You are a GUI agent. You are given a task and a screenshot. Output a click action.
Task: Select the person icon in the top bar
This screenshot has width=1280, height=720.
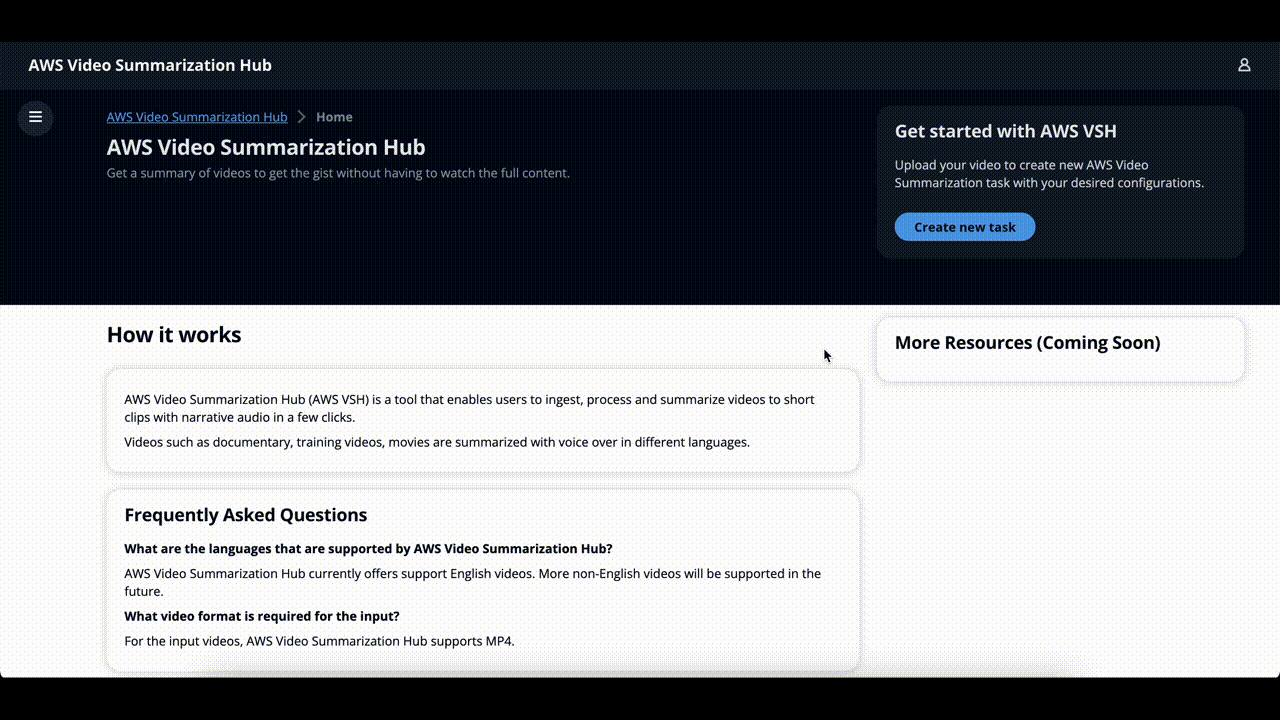1244,64
